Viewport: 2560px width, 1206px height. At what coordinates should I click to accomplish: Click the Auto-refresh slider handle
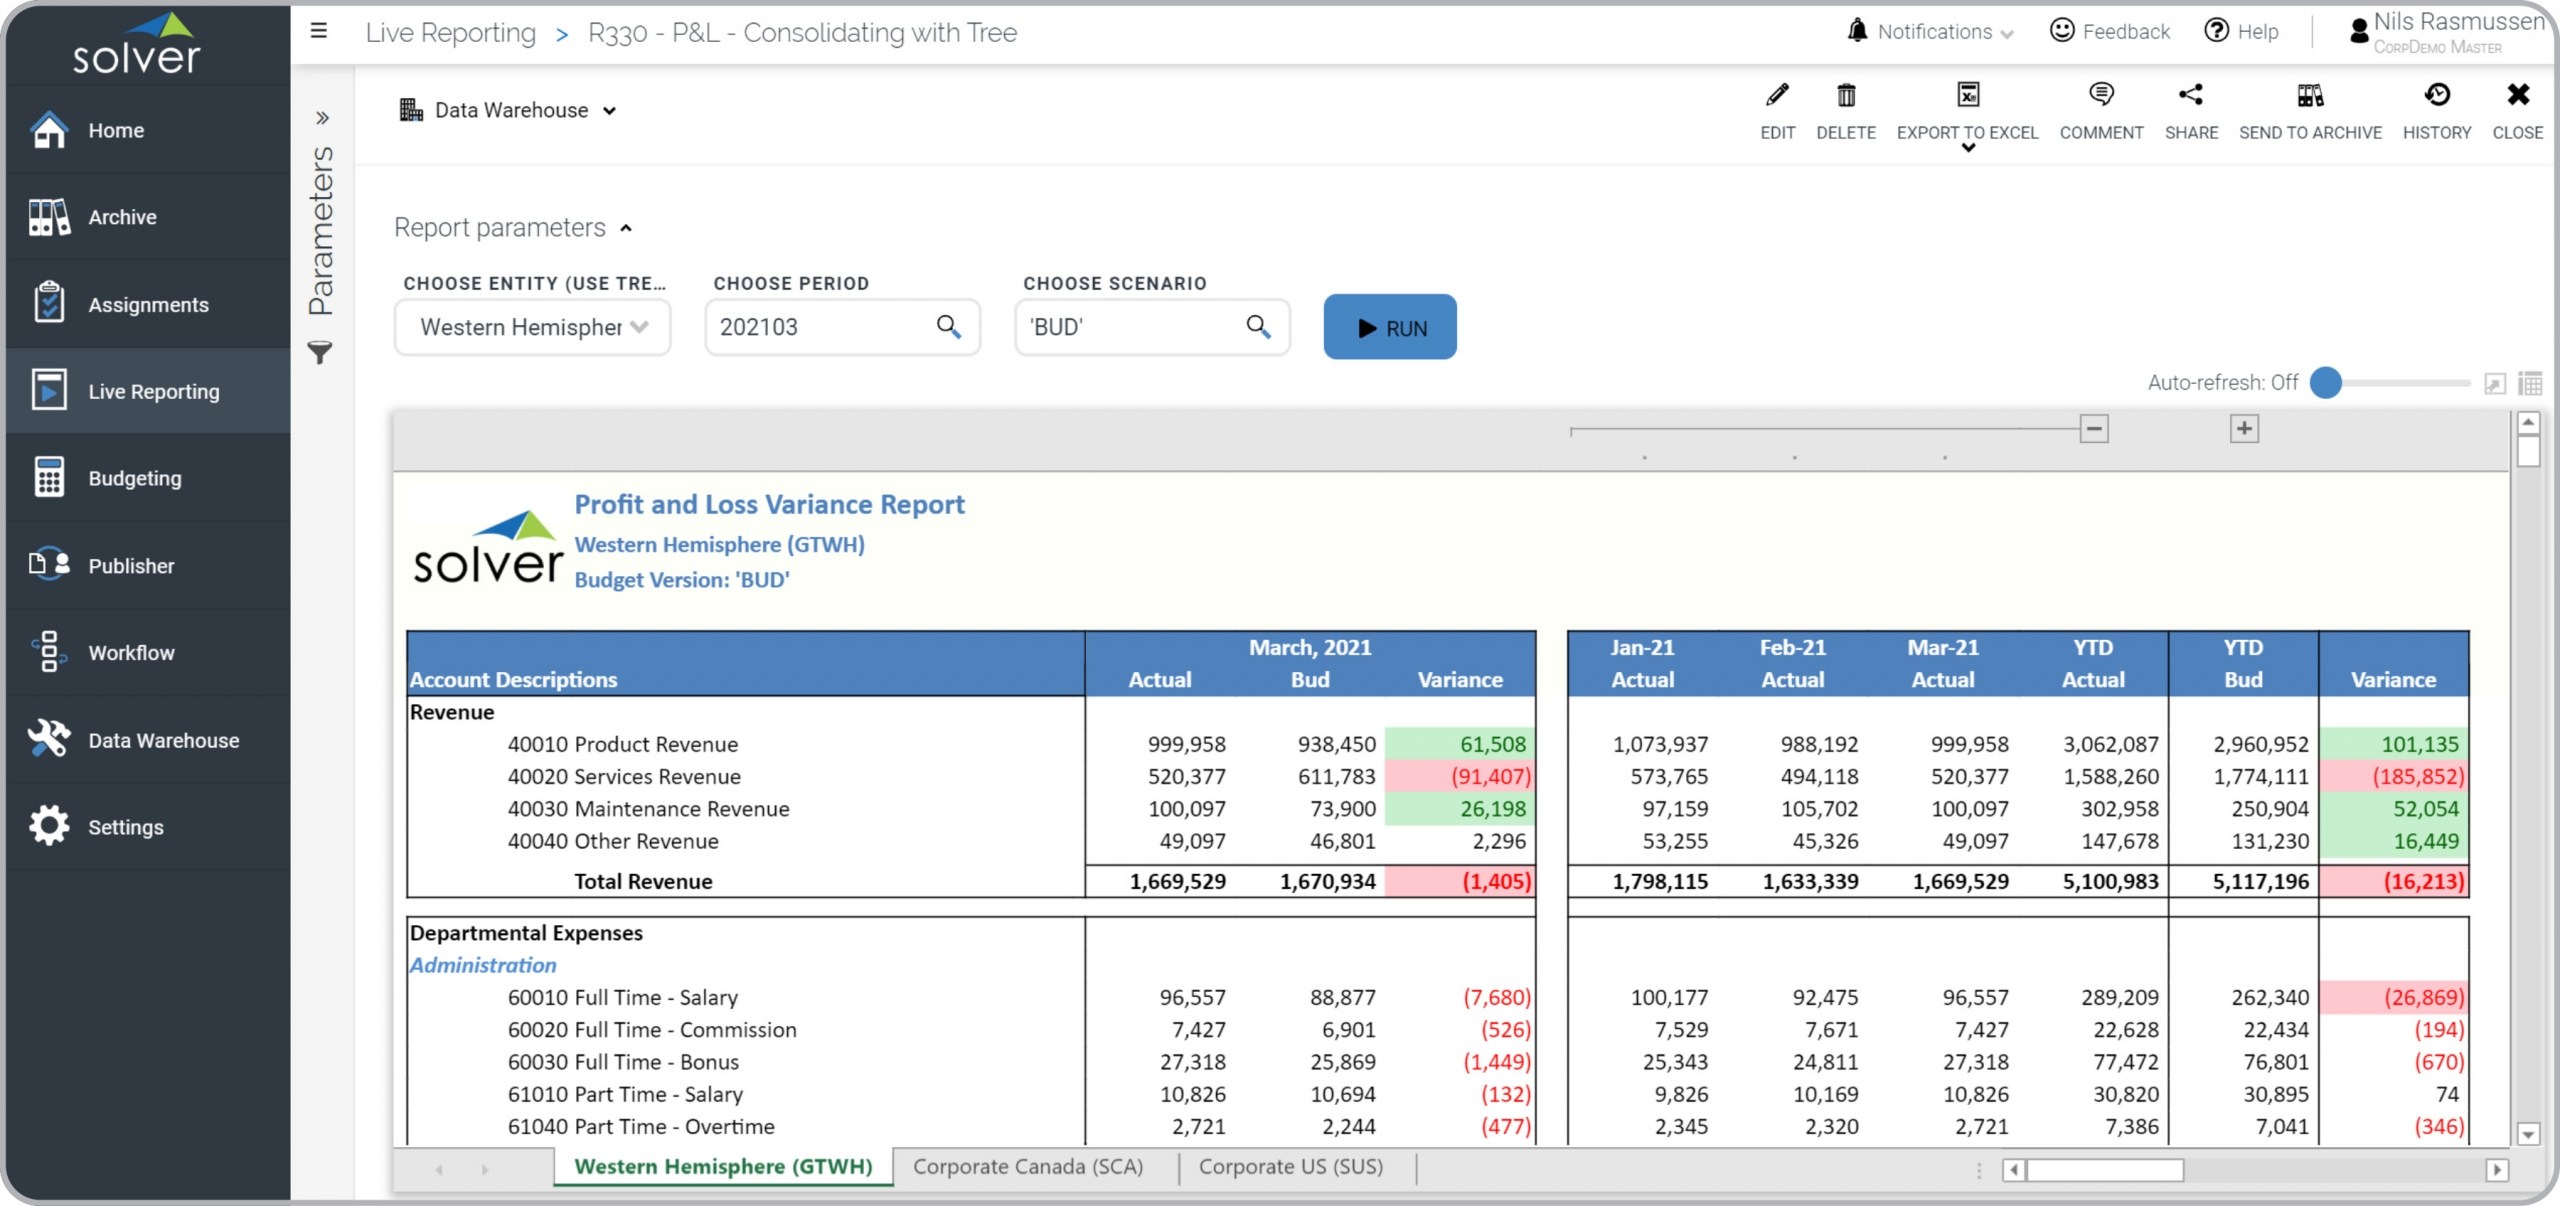(2326, 382)
